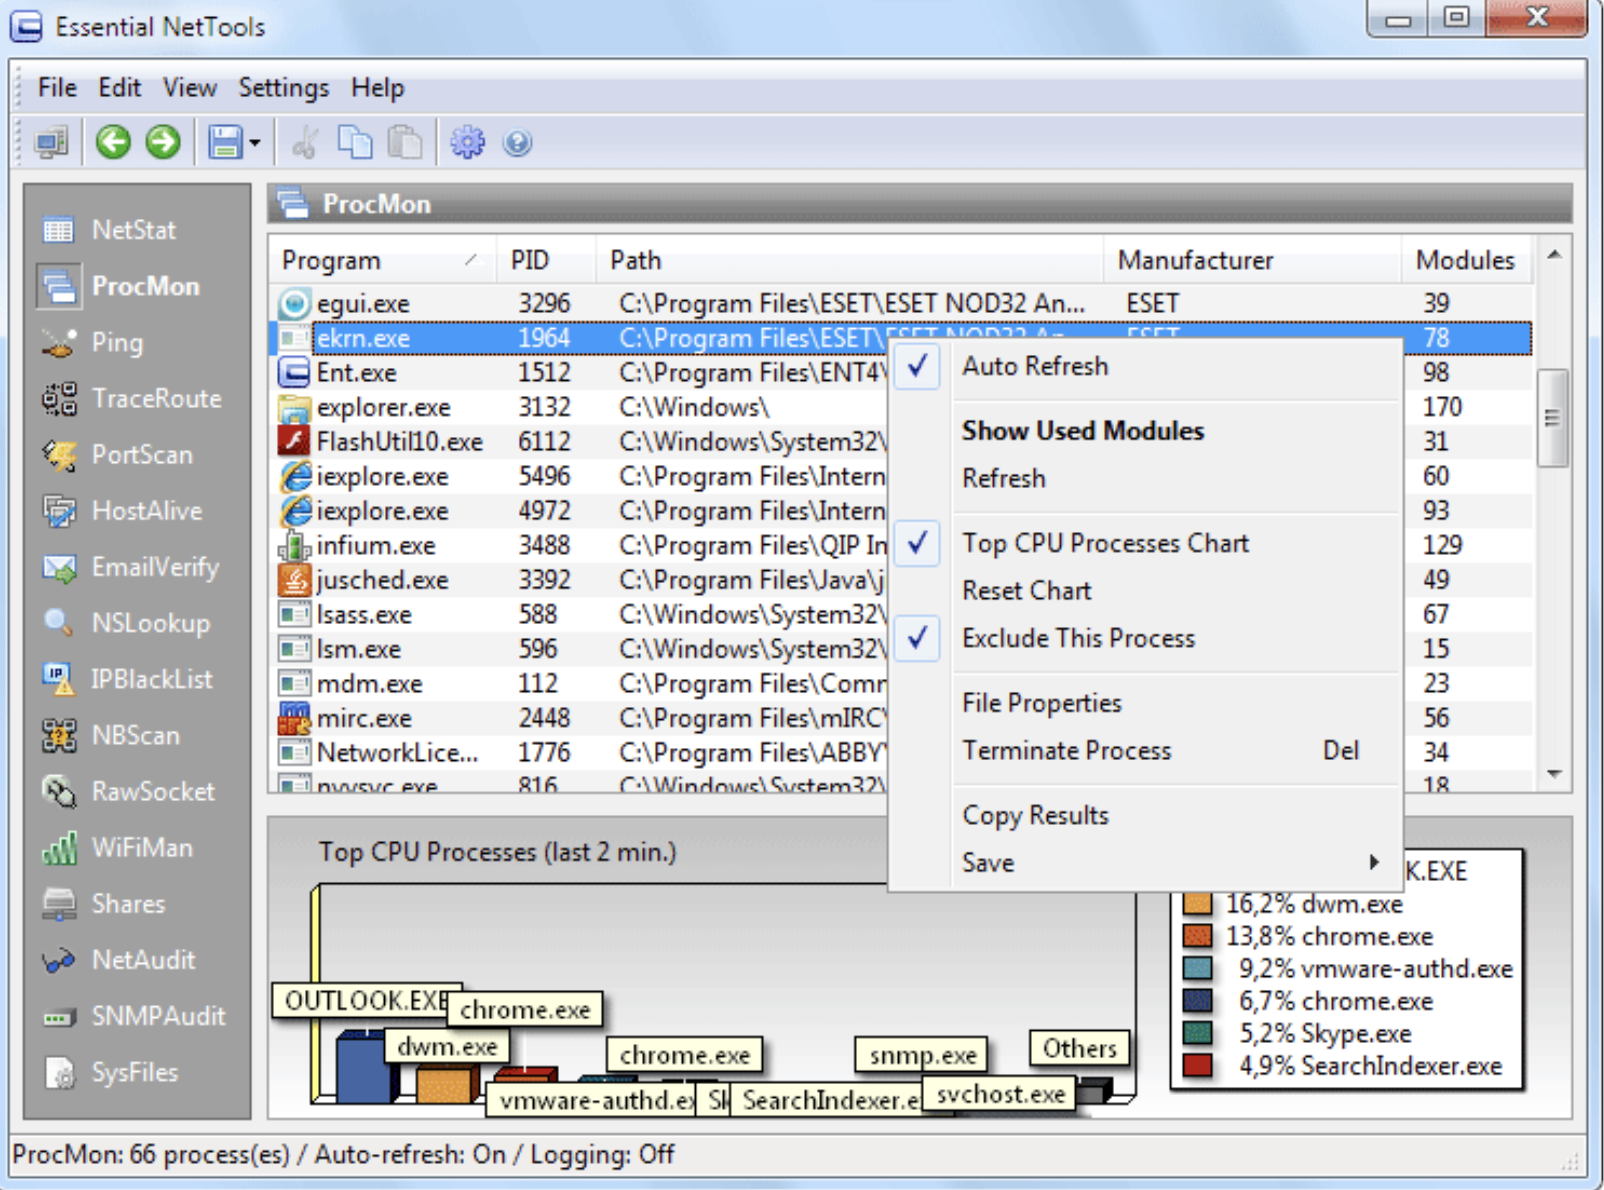The width and height of the screenshot is (1604, 1190).
Task: Click the Help question mark toolbar icon
Action: [517, 143]
